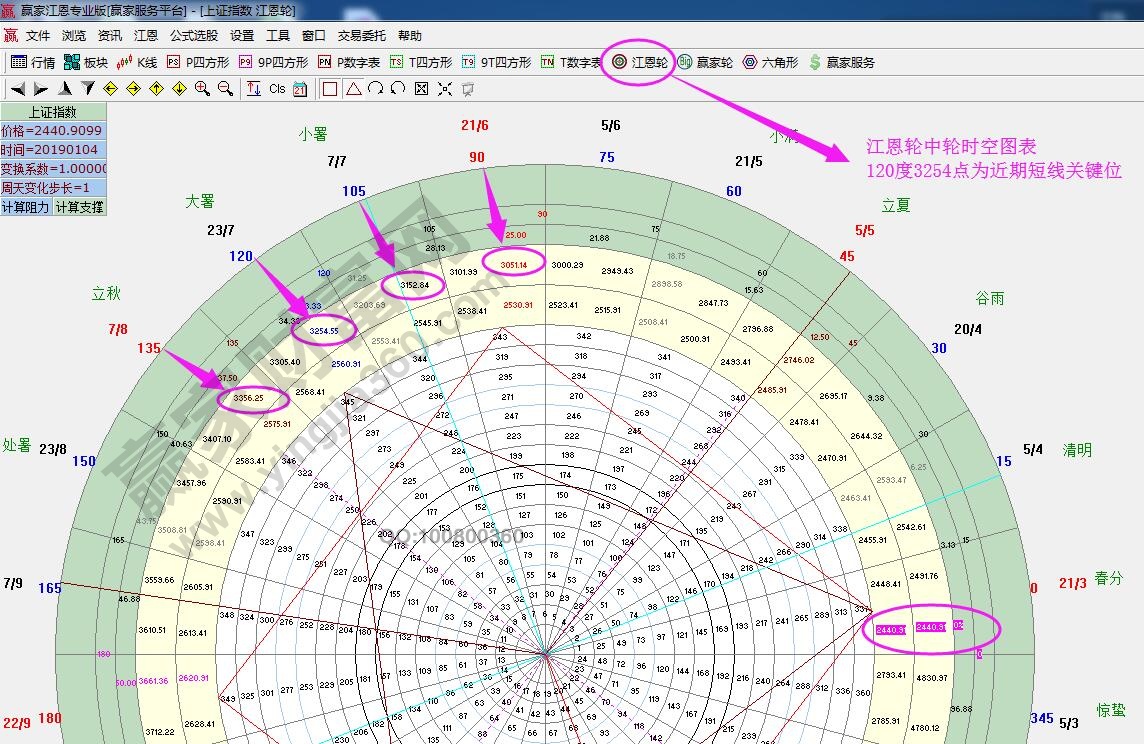1144x744 pixels.
Task: Open the K线 candlestick chart view
Action: click(x=137, y=62)
